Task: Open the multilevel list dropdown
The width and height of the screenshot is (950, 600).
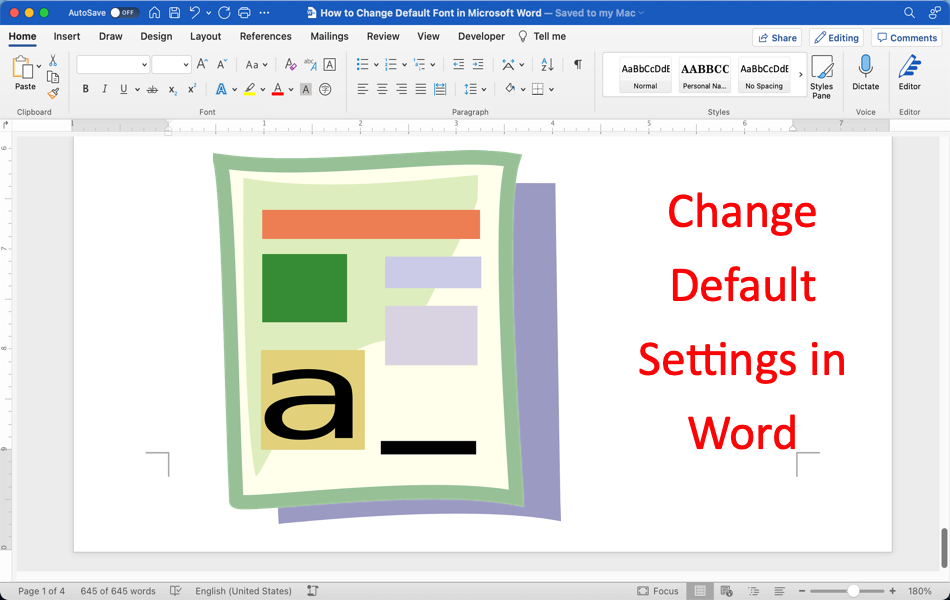Action: click(x=433, y=65)
